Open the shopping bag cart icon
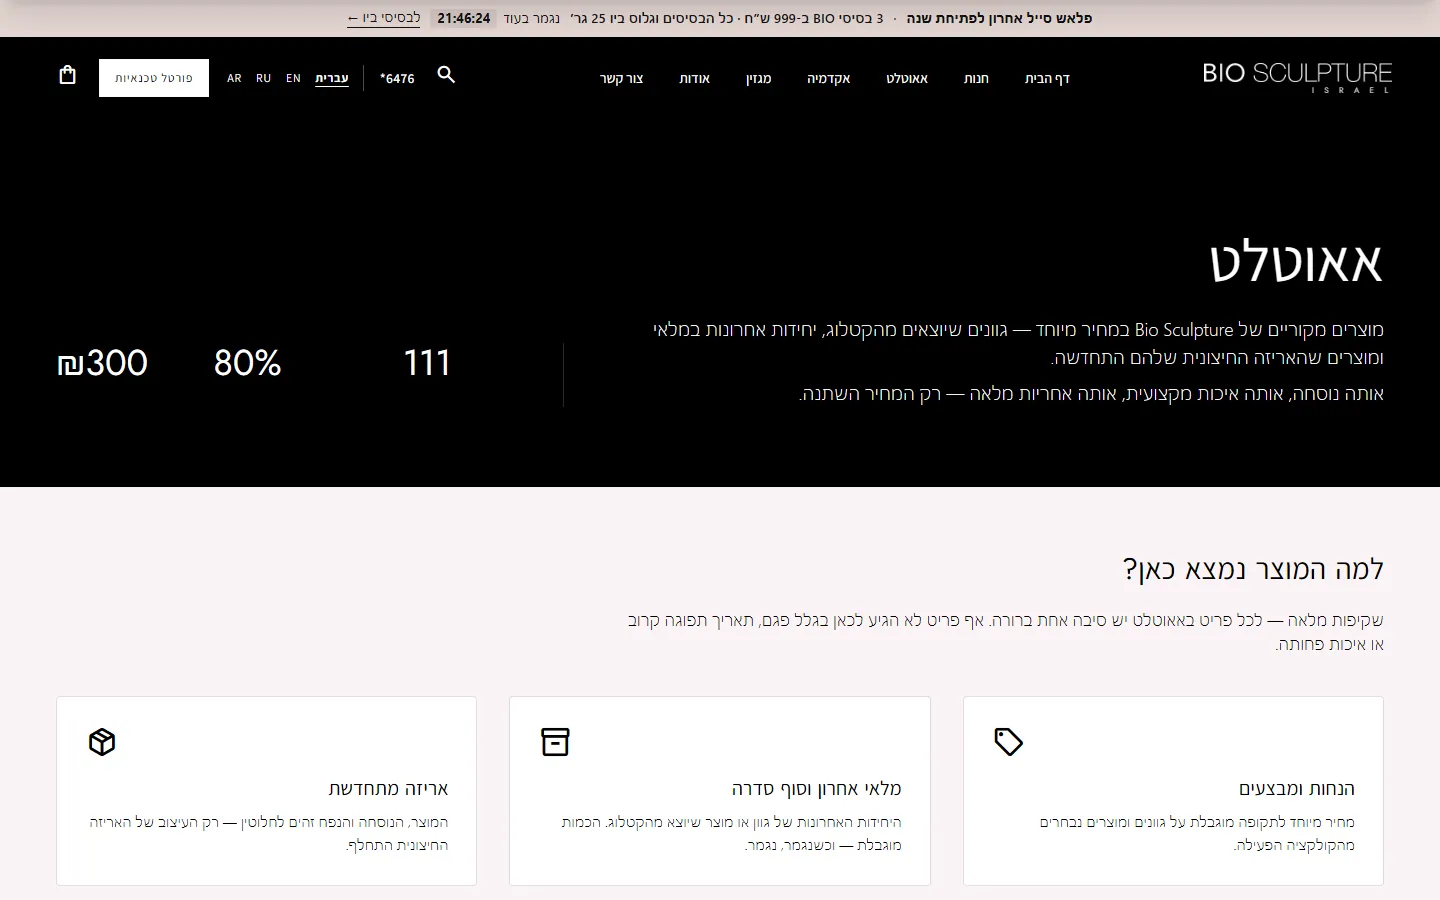Screen dimensions: 1440x900 coord(67,75)
